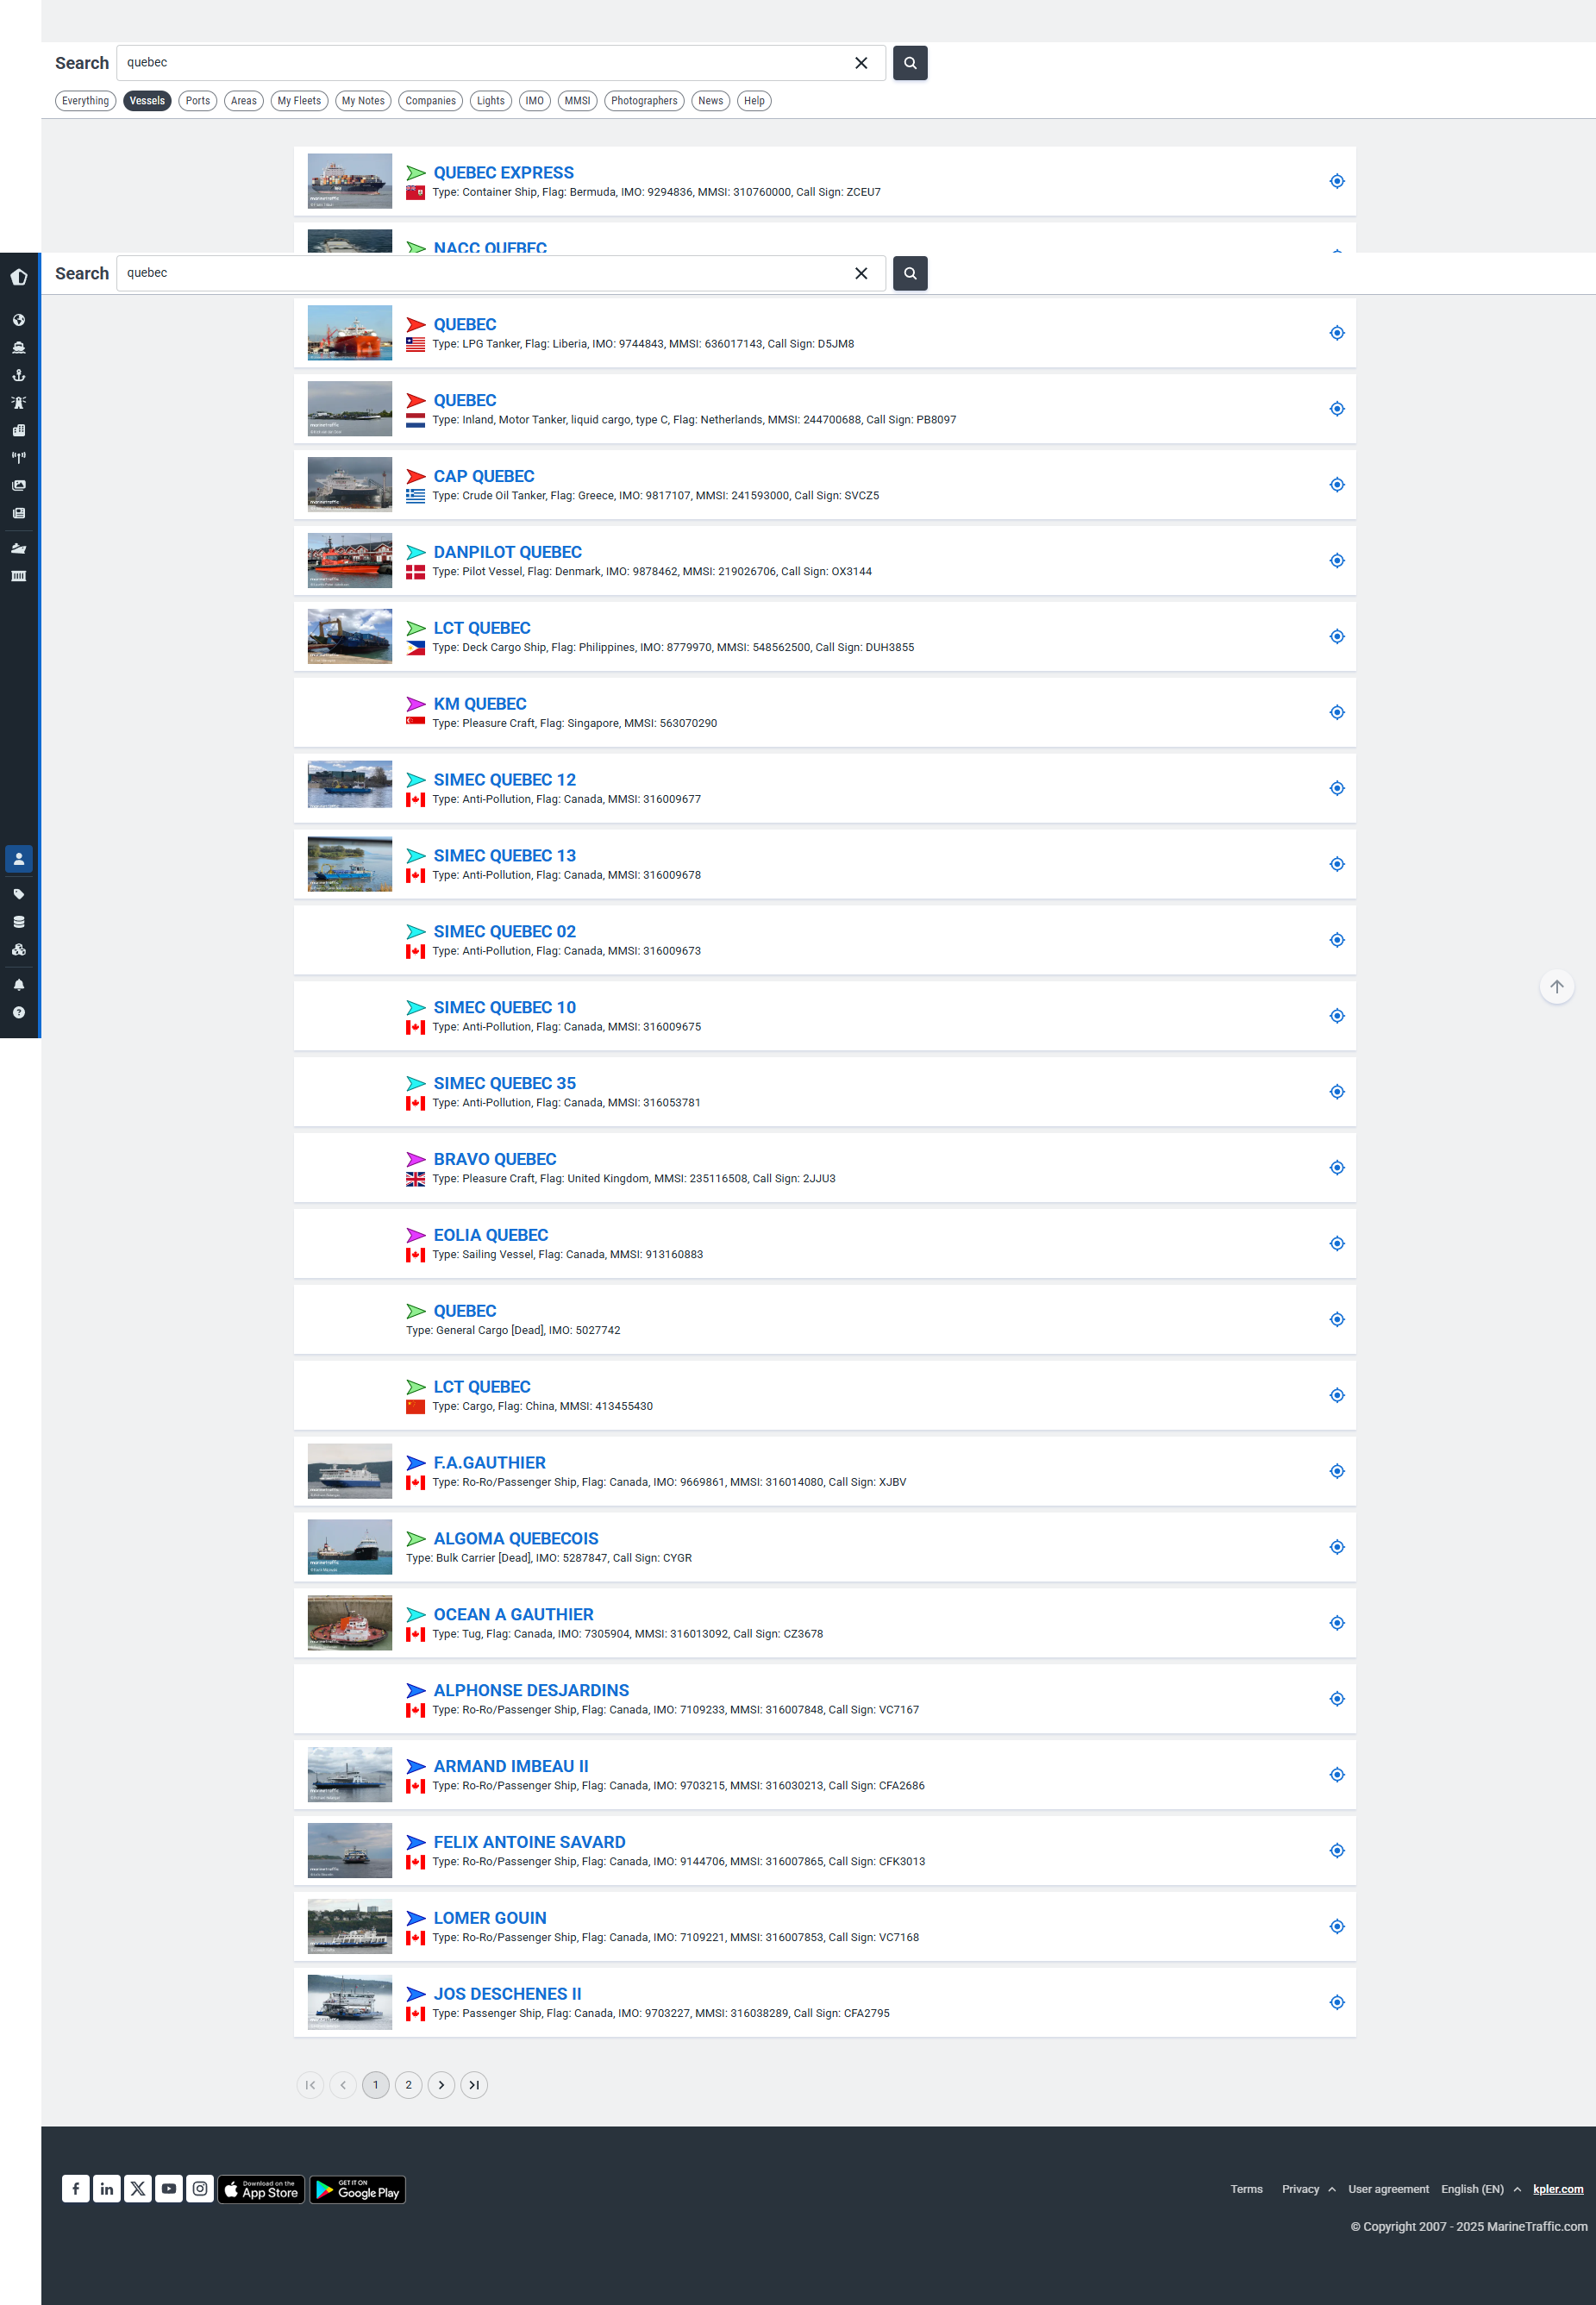Open the ALGOMA QUEBECOIS vessel link
Viewport: 1596px width, 2305px height.
[x=516, y=1539]
